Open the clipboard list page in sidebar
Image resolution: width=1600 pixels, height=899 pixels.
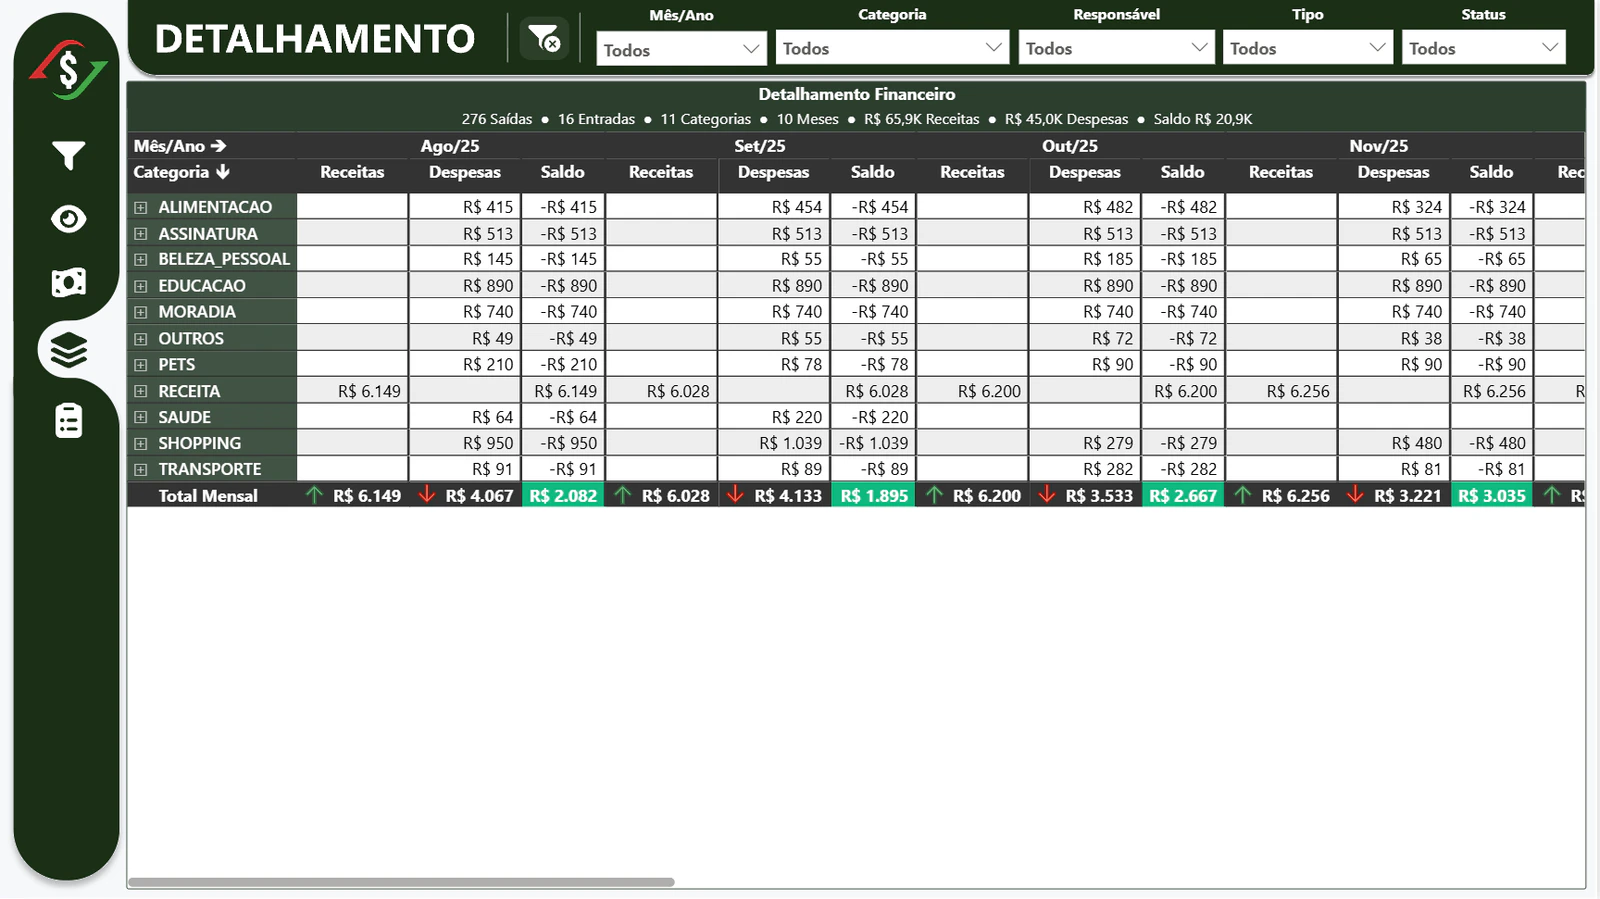(68, 421)
